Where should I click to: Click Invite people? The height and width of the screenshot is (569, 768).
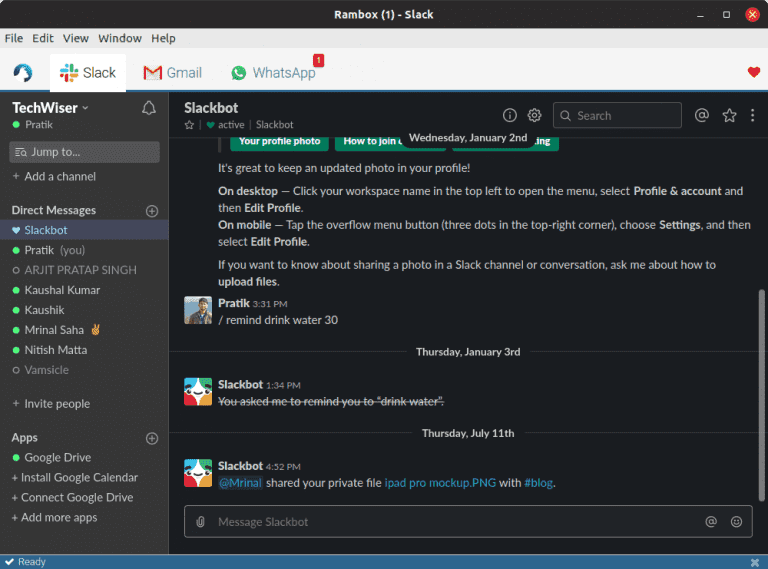click(x=51, y=404)
